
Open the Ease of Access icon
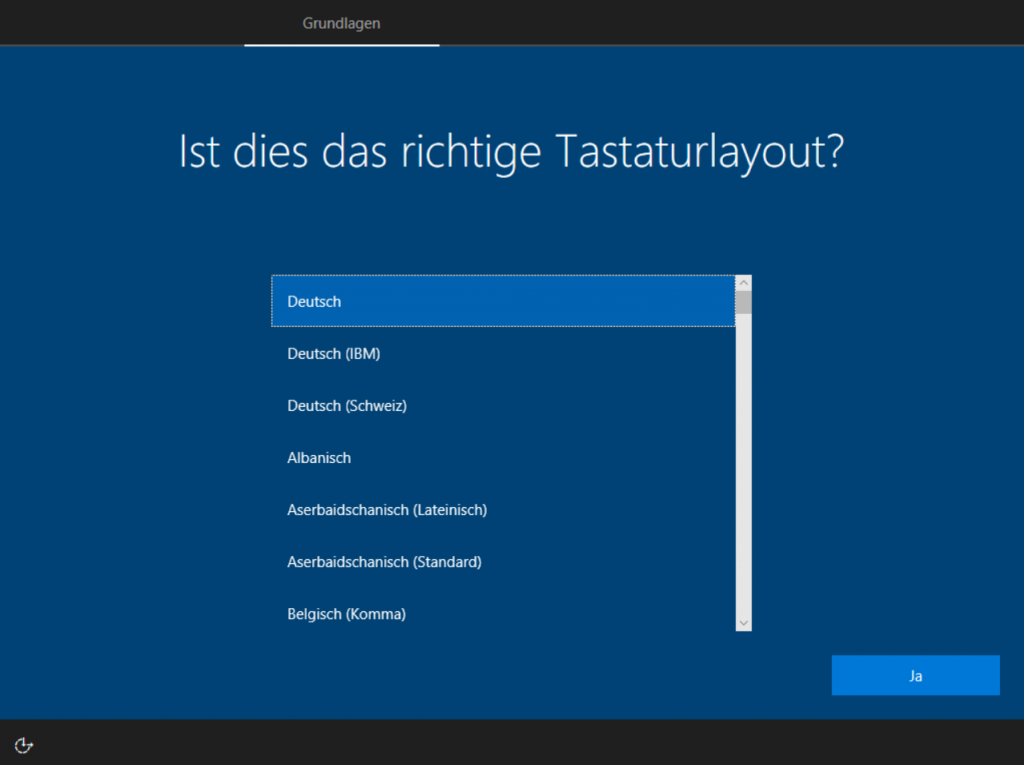click(24, 745)
